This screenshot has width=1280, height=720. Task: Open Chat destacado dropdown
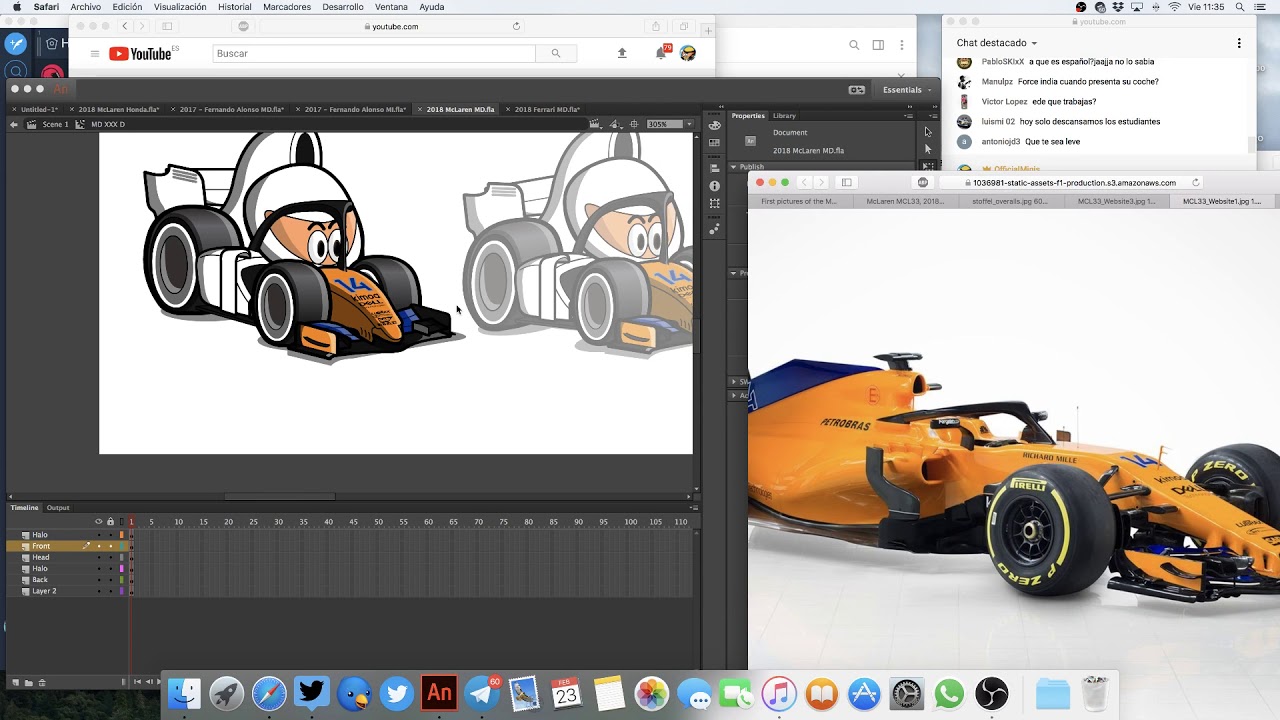(x=997, y=43)
